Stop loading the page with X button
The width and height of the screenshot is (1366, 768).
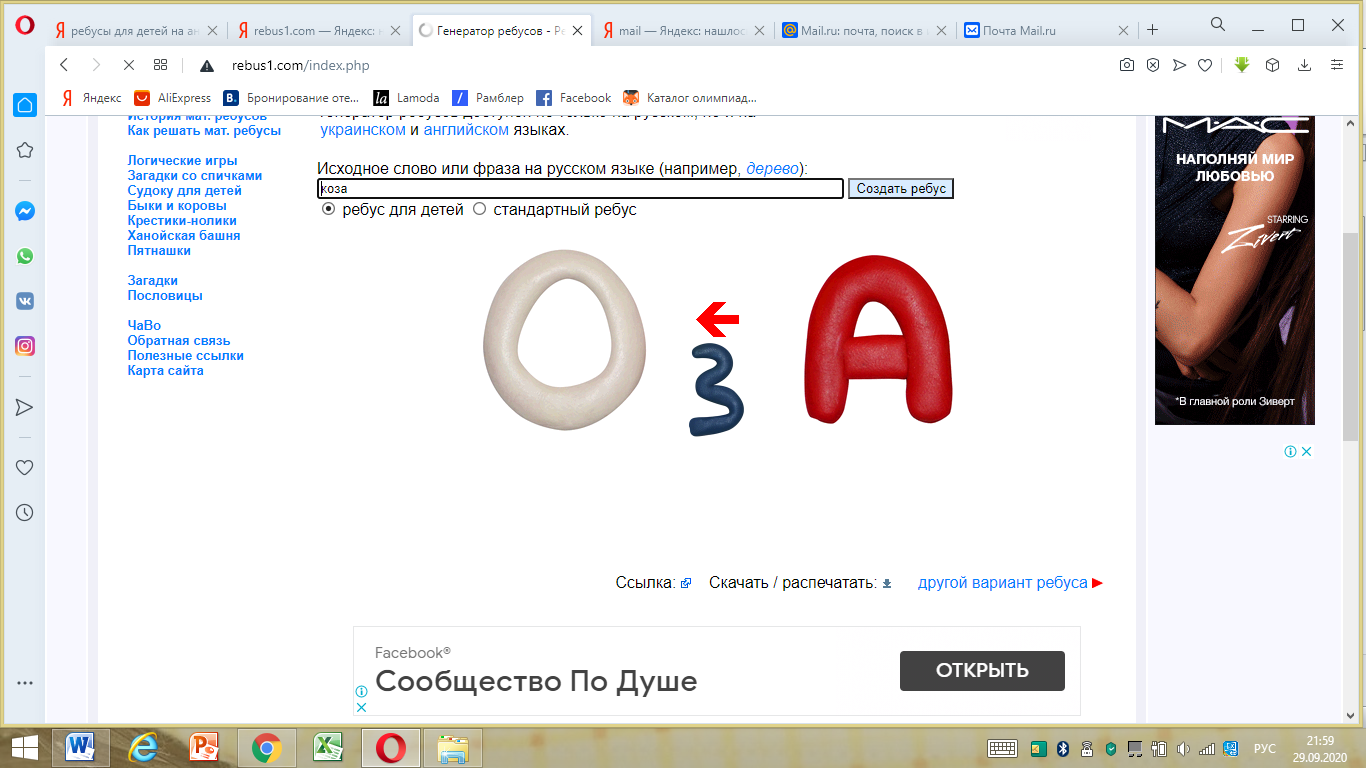128,65
